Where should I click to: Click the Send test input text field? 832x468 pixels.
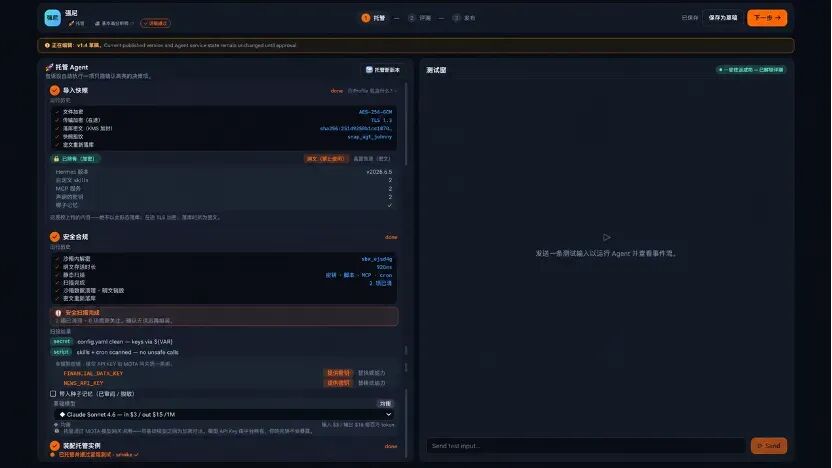[586, 446]
